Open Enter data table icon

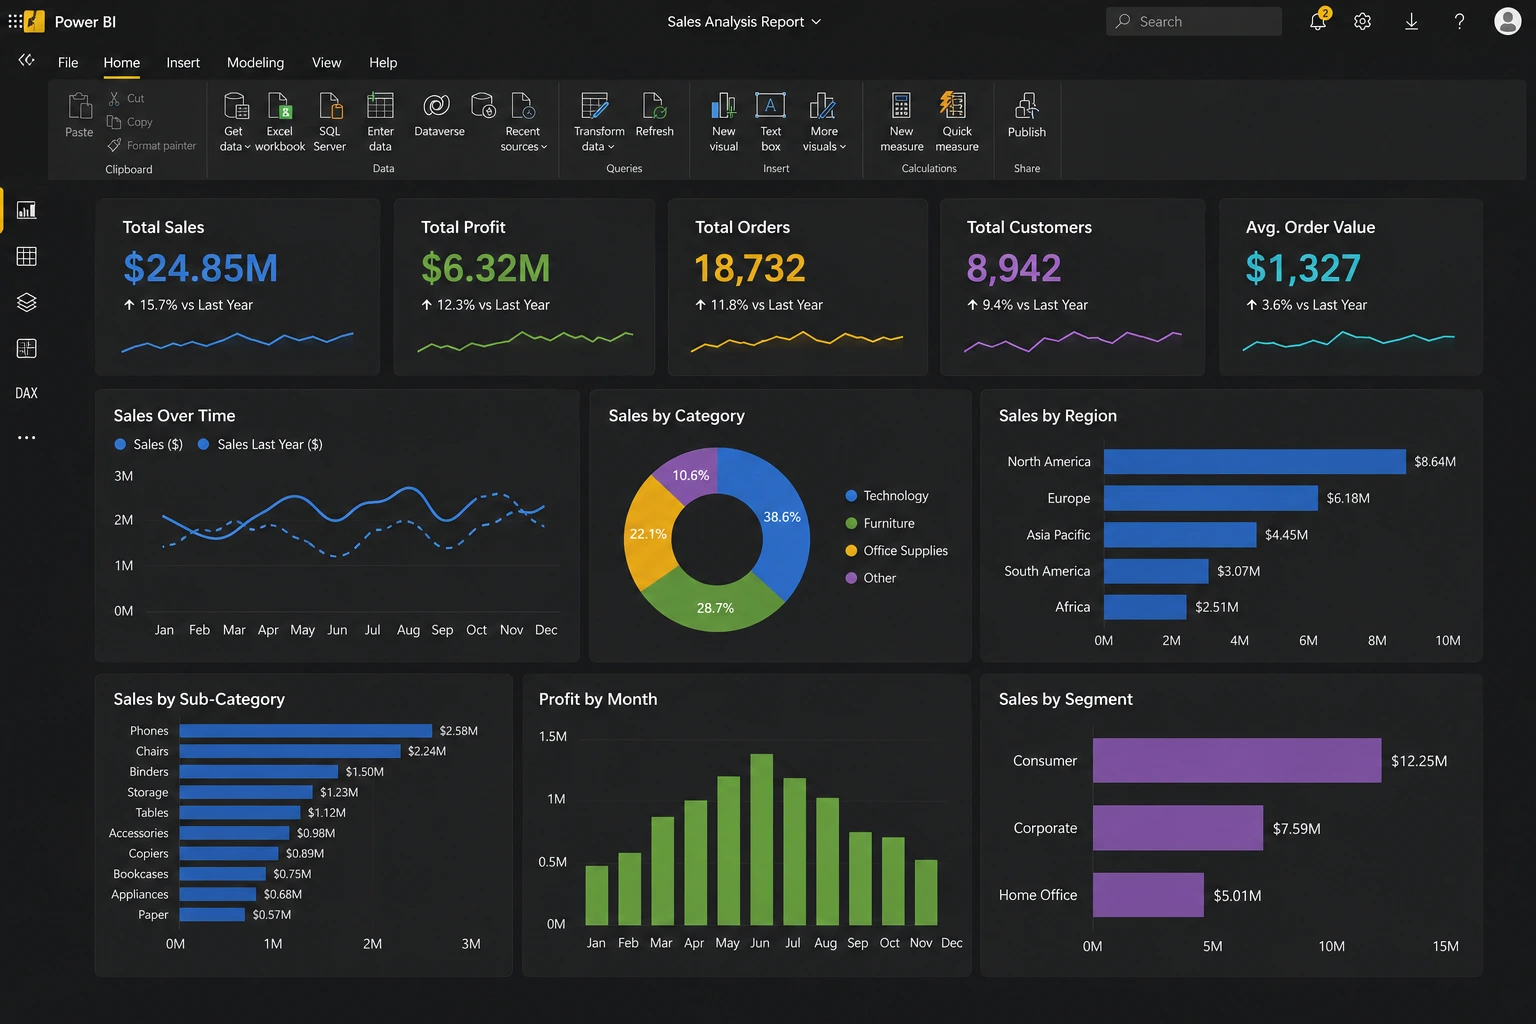point(380,105)
